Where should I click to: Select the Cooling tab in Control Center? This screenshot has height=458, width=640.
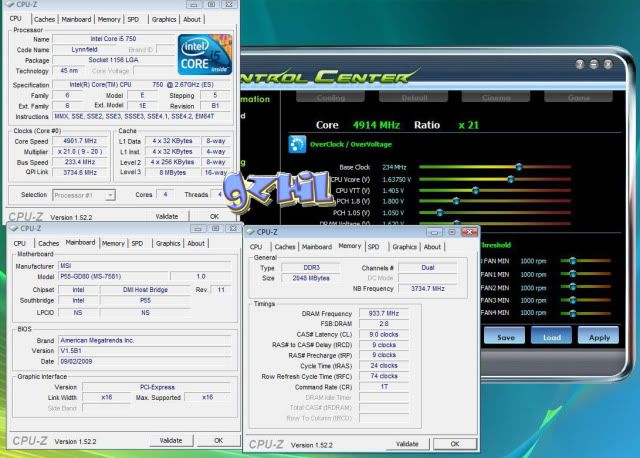(x=331, y=98)
